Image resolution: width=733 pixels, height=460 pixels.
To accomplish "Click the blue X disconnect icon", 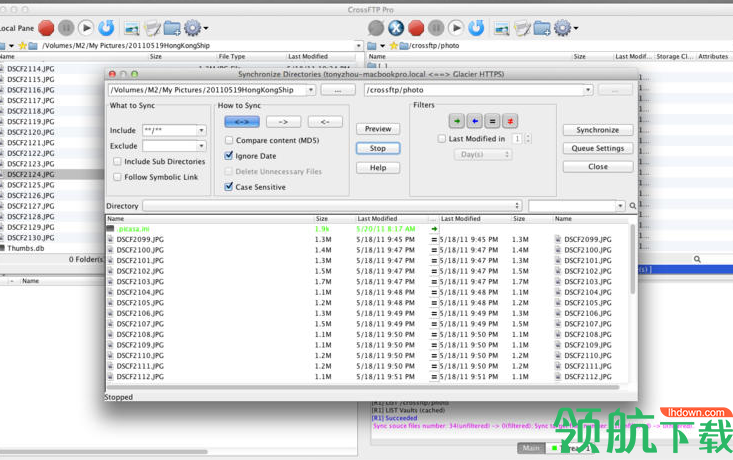I will coord(396,28).
